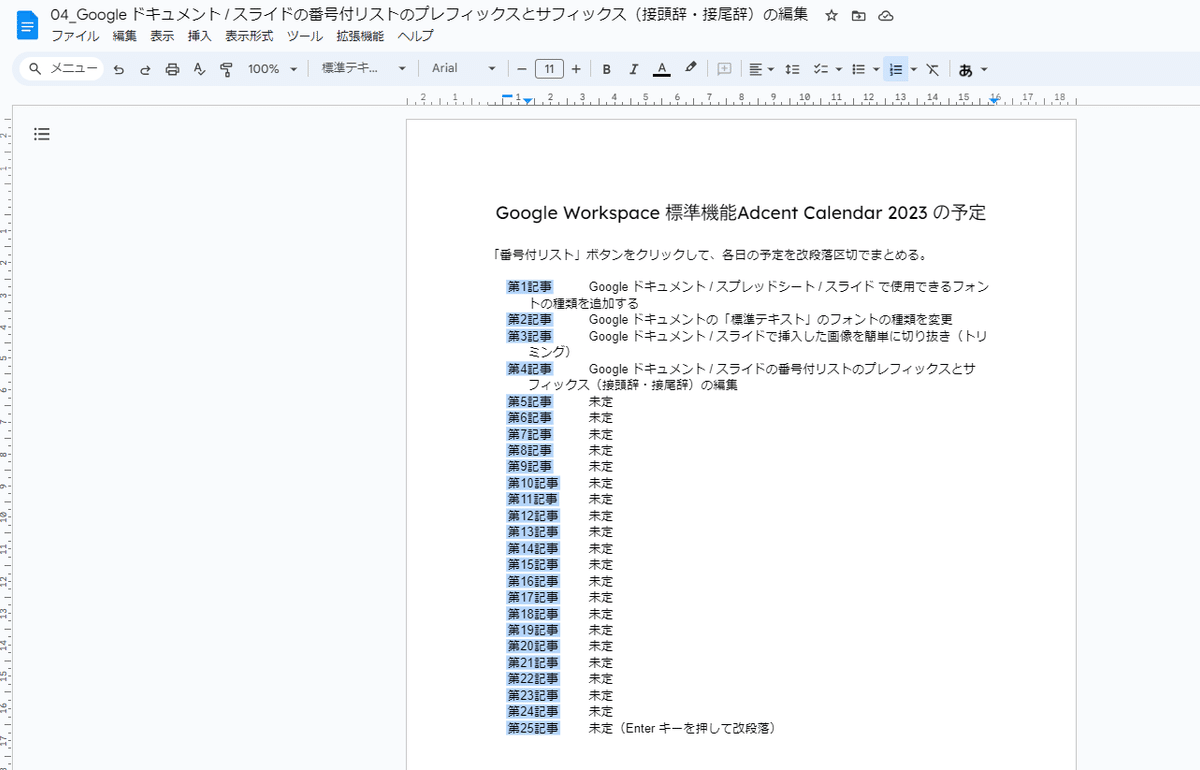Open checklist options arrow
The image size is (1200, 770).
838,69
